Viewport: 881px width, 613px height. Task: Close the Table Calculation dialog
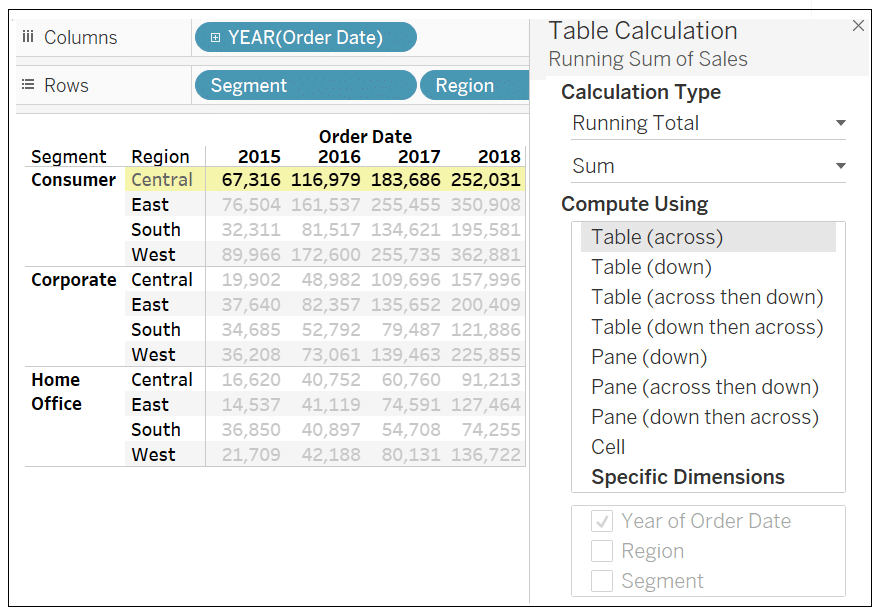858,25
